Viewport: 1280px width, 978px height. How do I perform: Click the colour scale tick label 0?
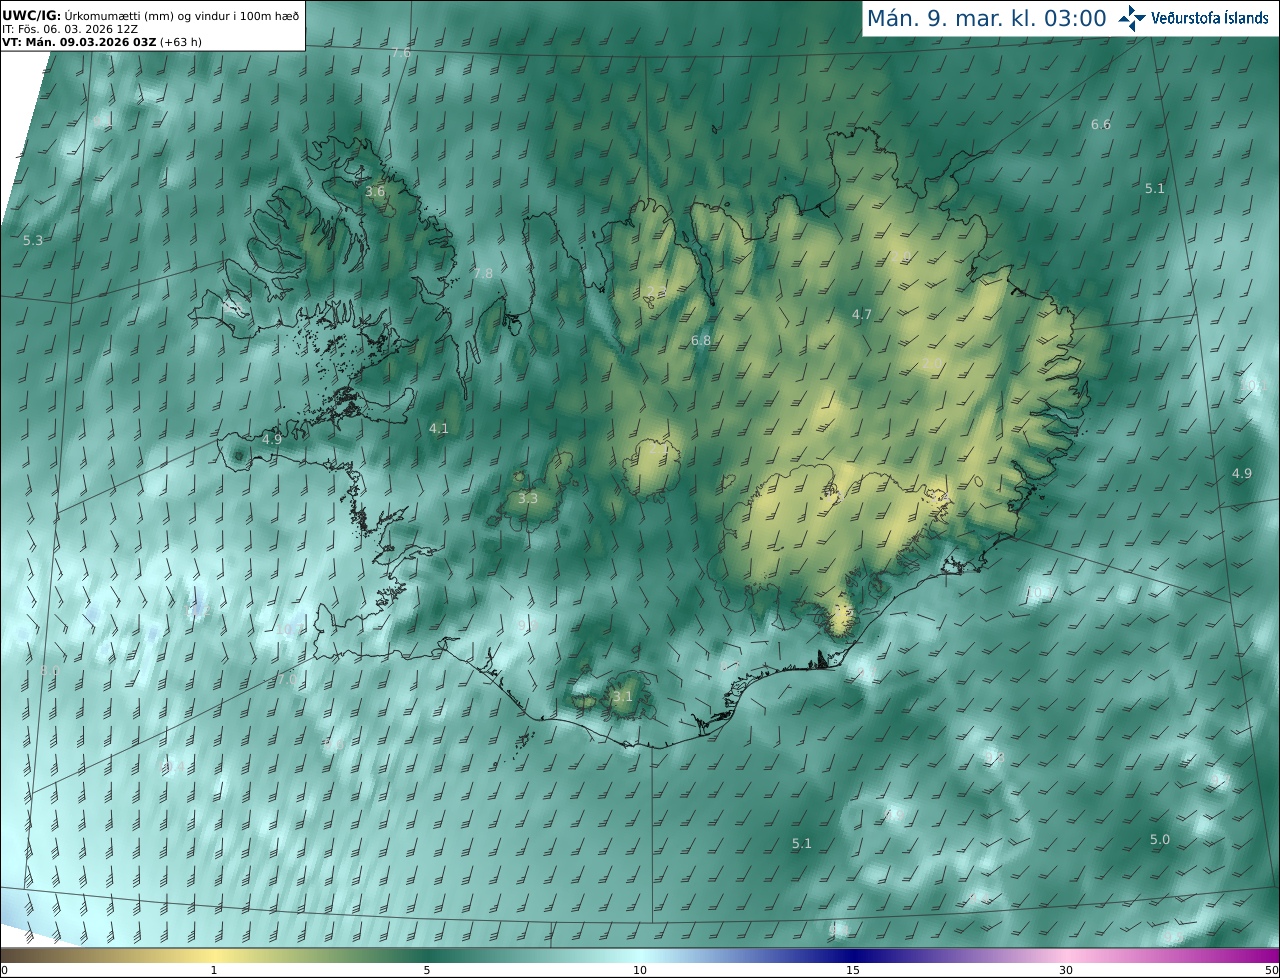point(4,970)
